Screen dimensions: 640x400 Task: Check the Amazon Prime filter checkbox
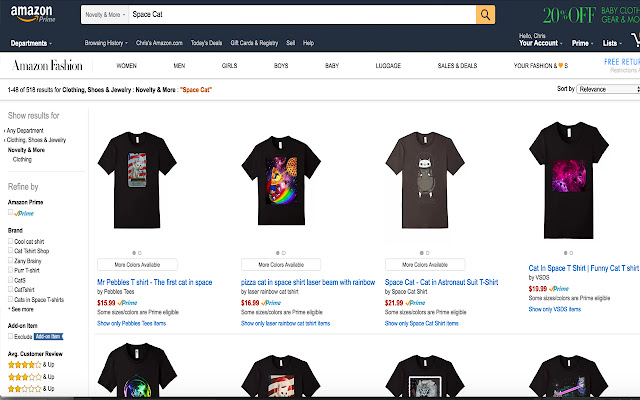click(x=10, y=213)
